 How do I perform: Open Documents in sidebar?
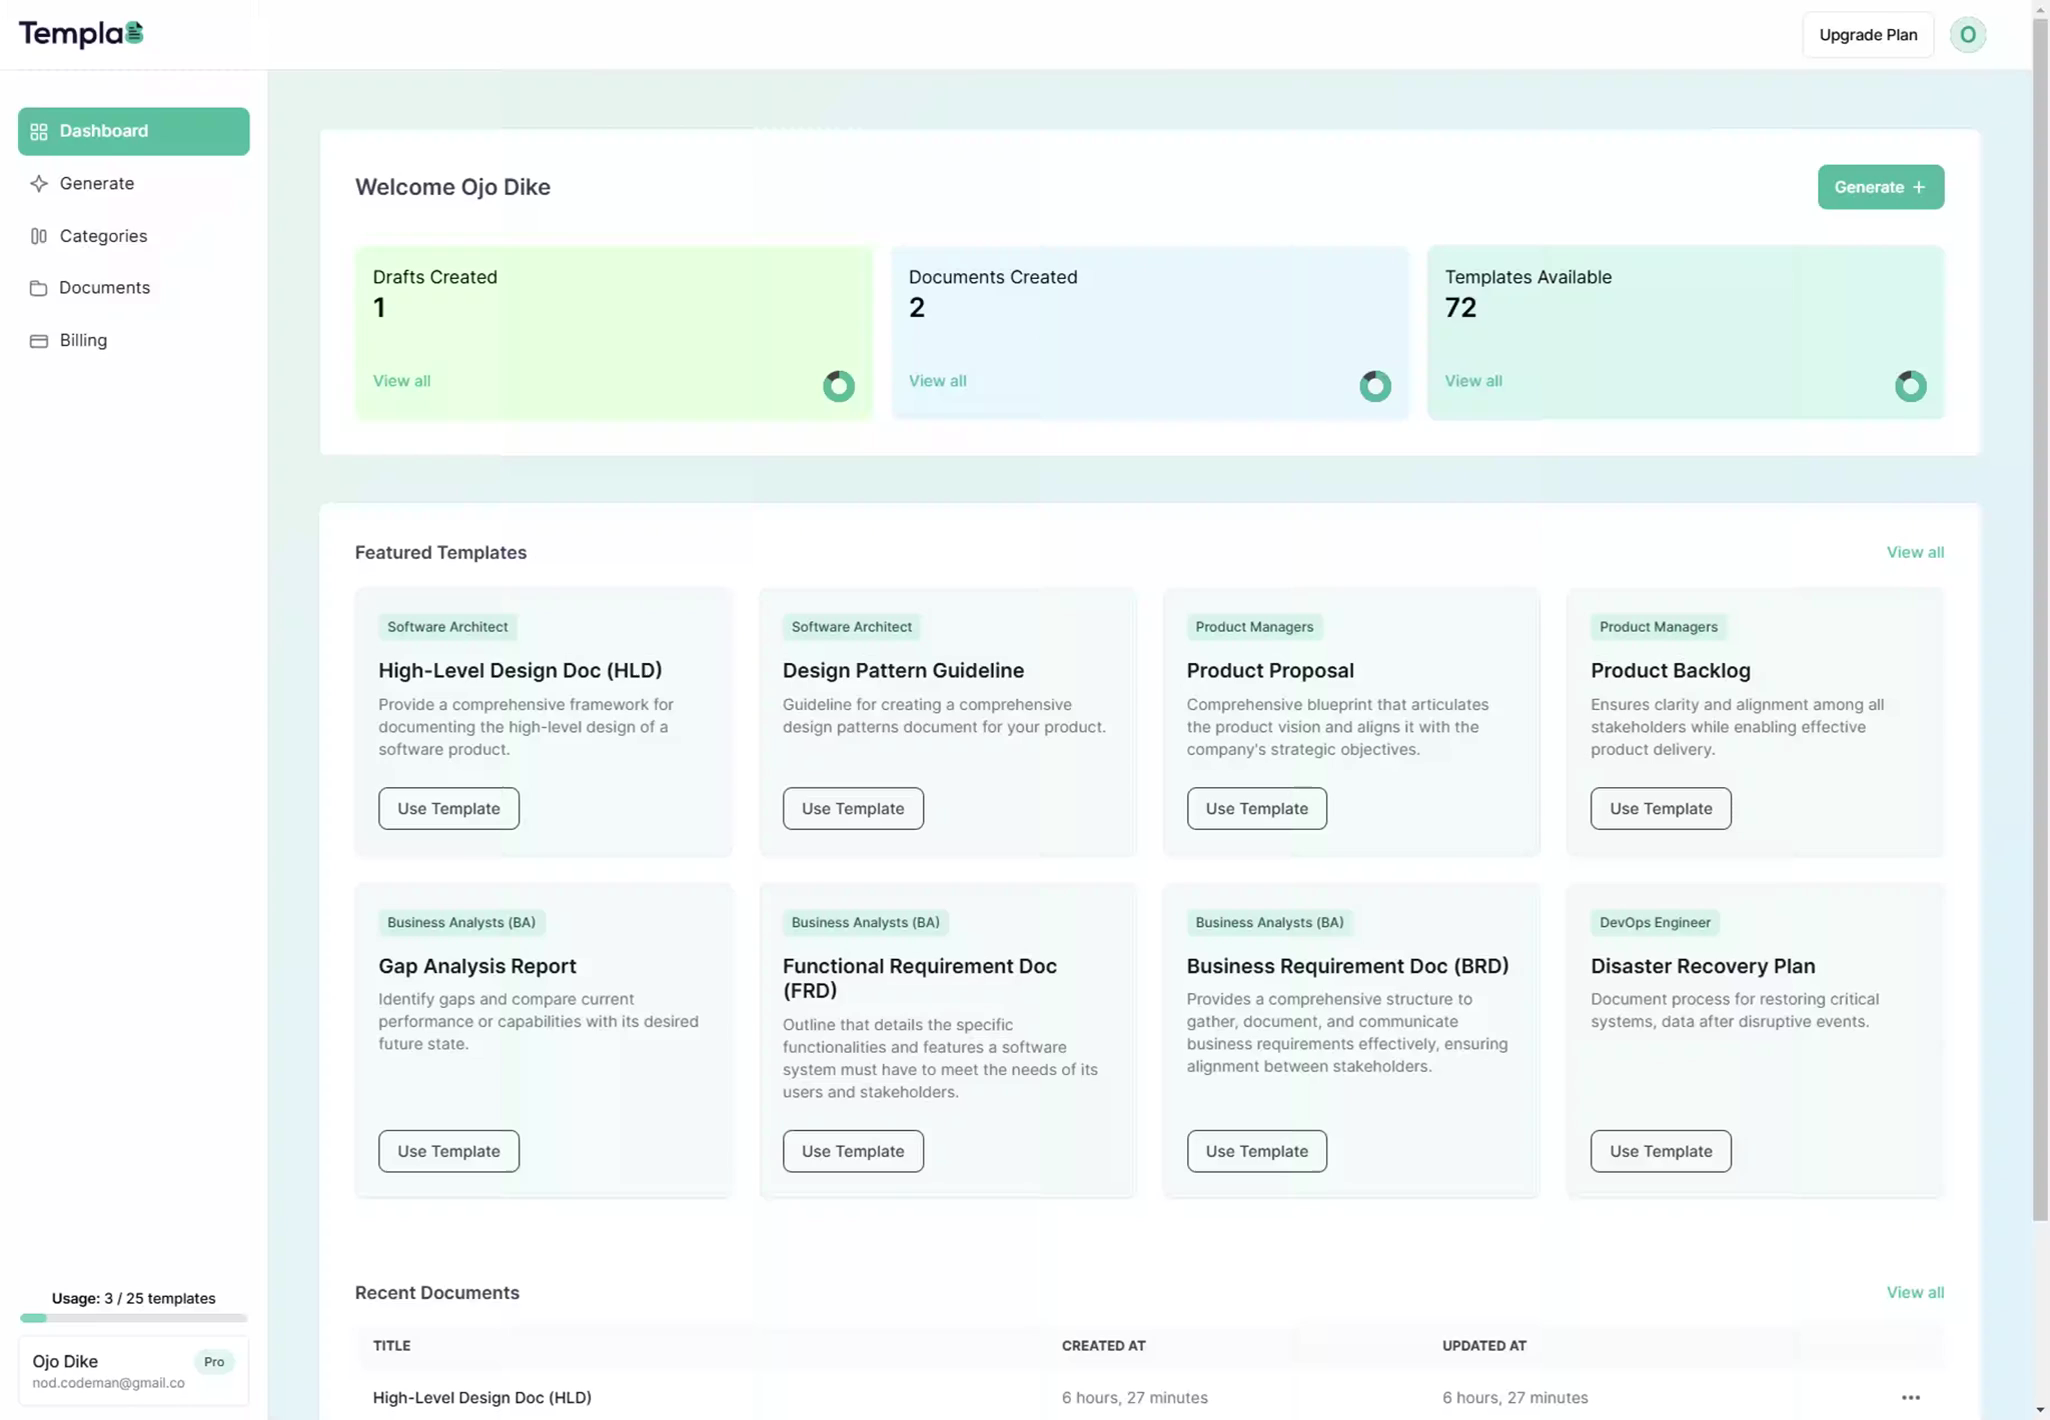tap(133, 288)
